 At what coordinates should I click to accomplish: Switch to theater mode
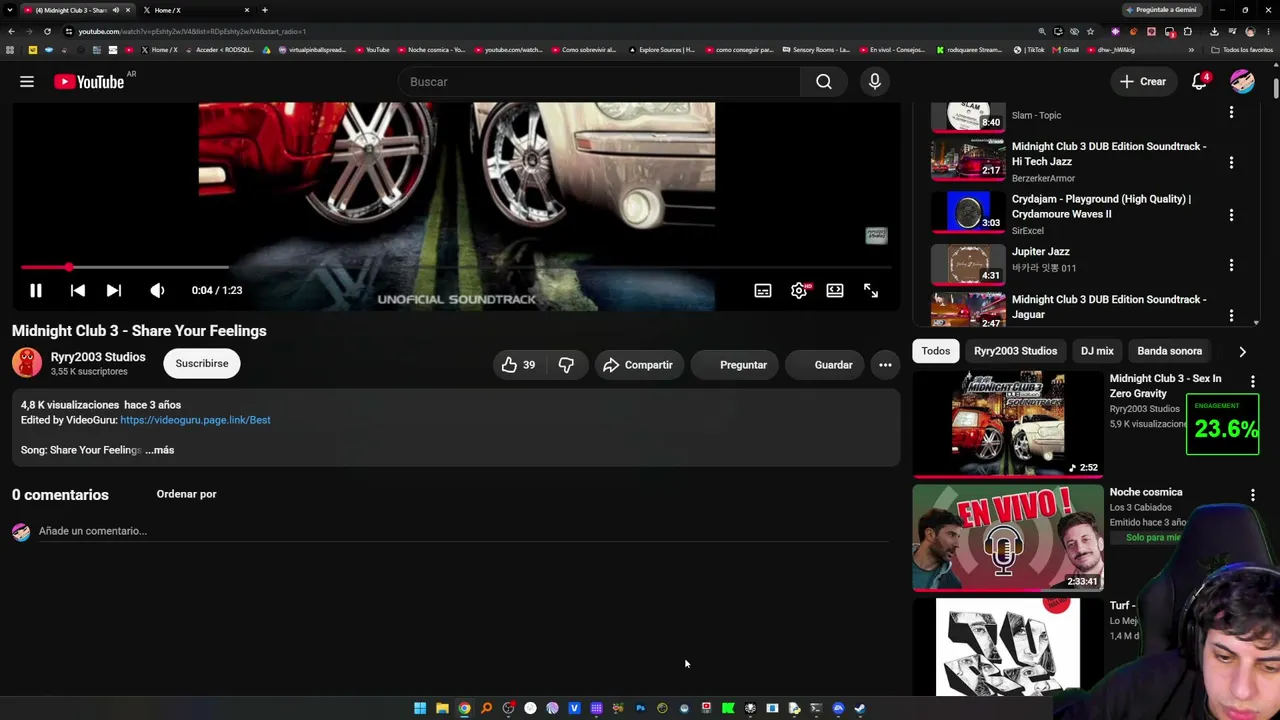point(835,290)
